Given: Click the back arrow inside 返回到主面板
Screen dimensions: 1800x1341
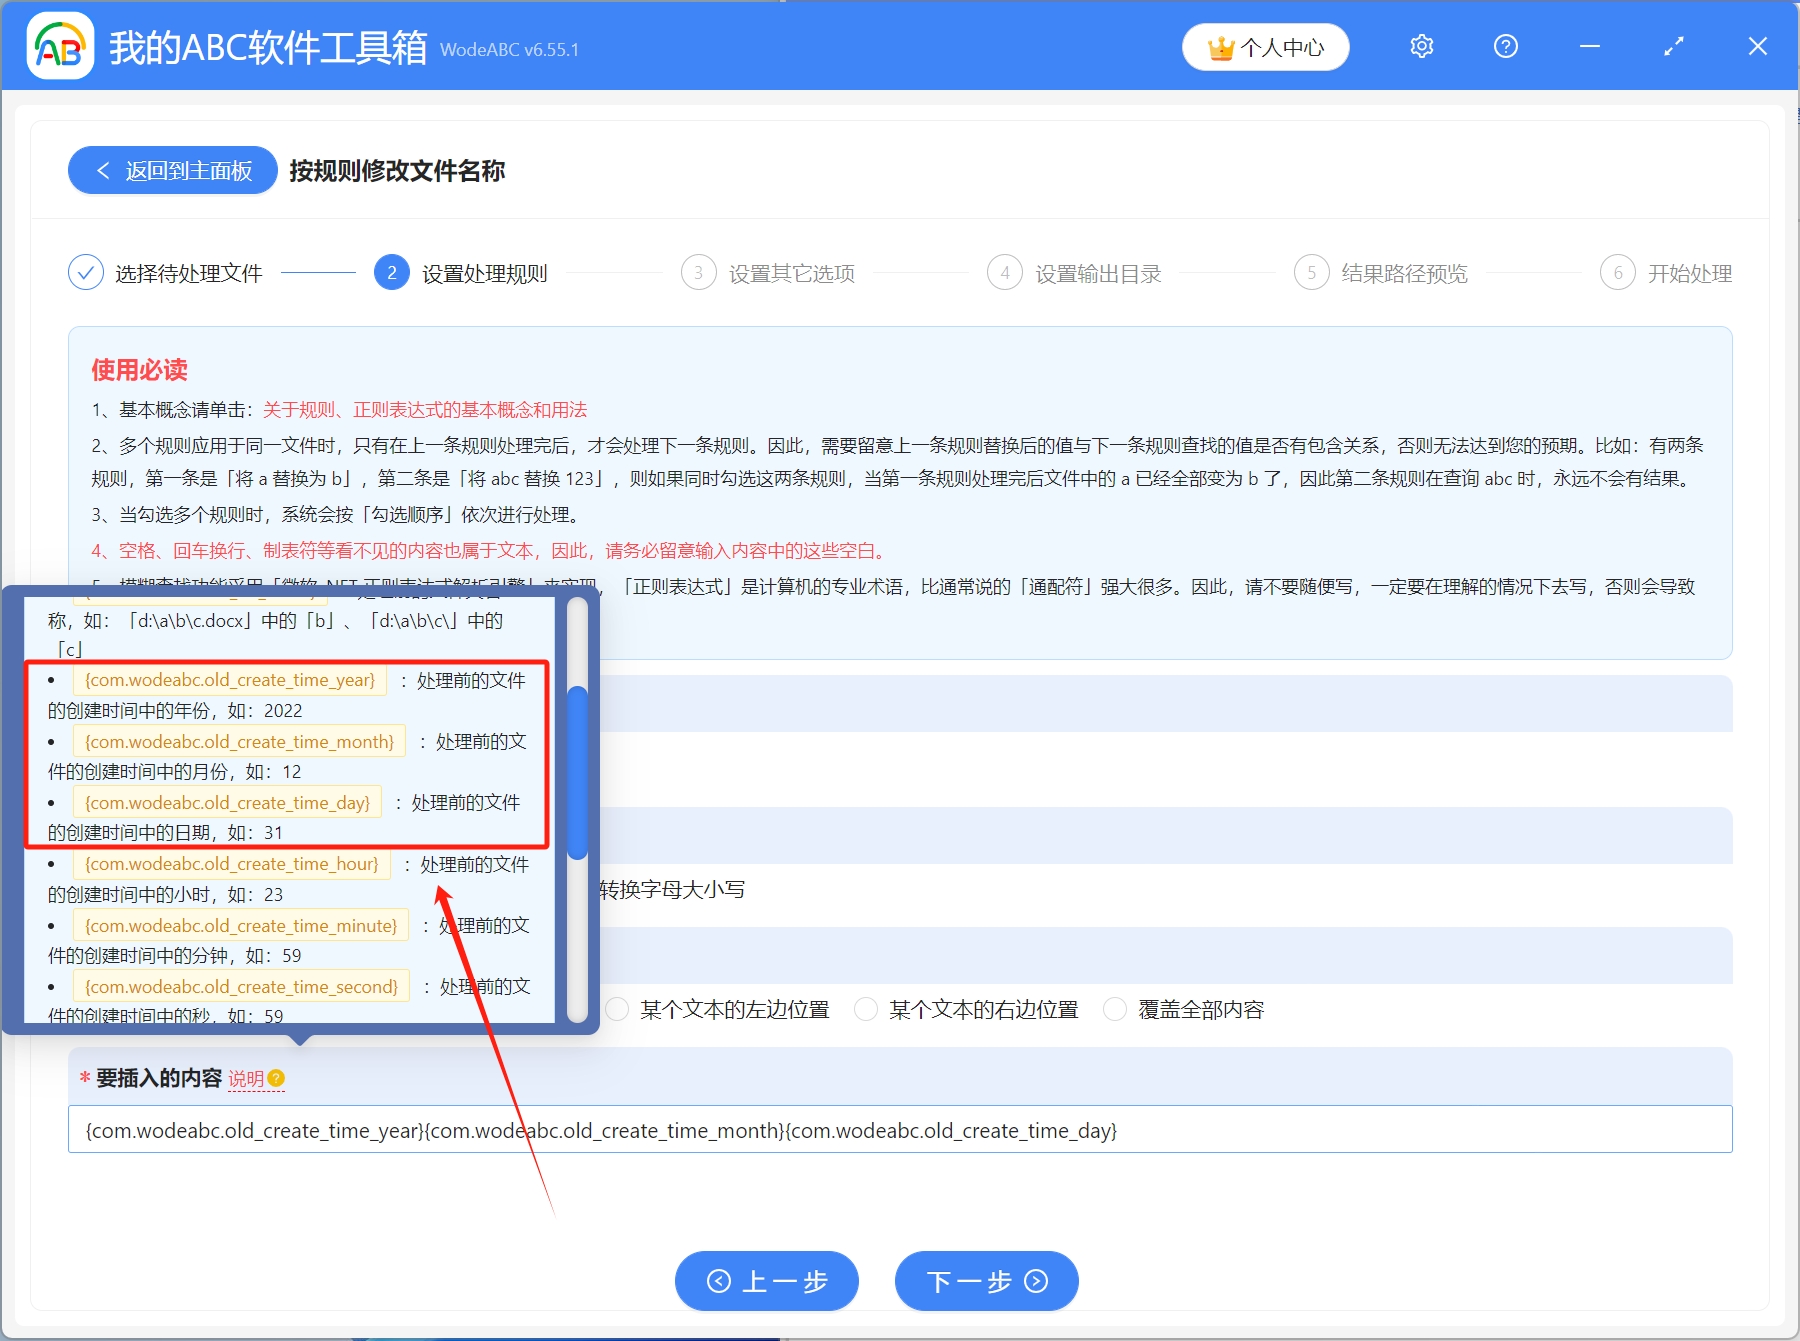Looking at the screenshot, I should (x=103, y=170).
